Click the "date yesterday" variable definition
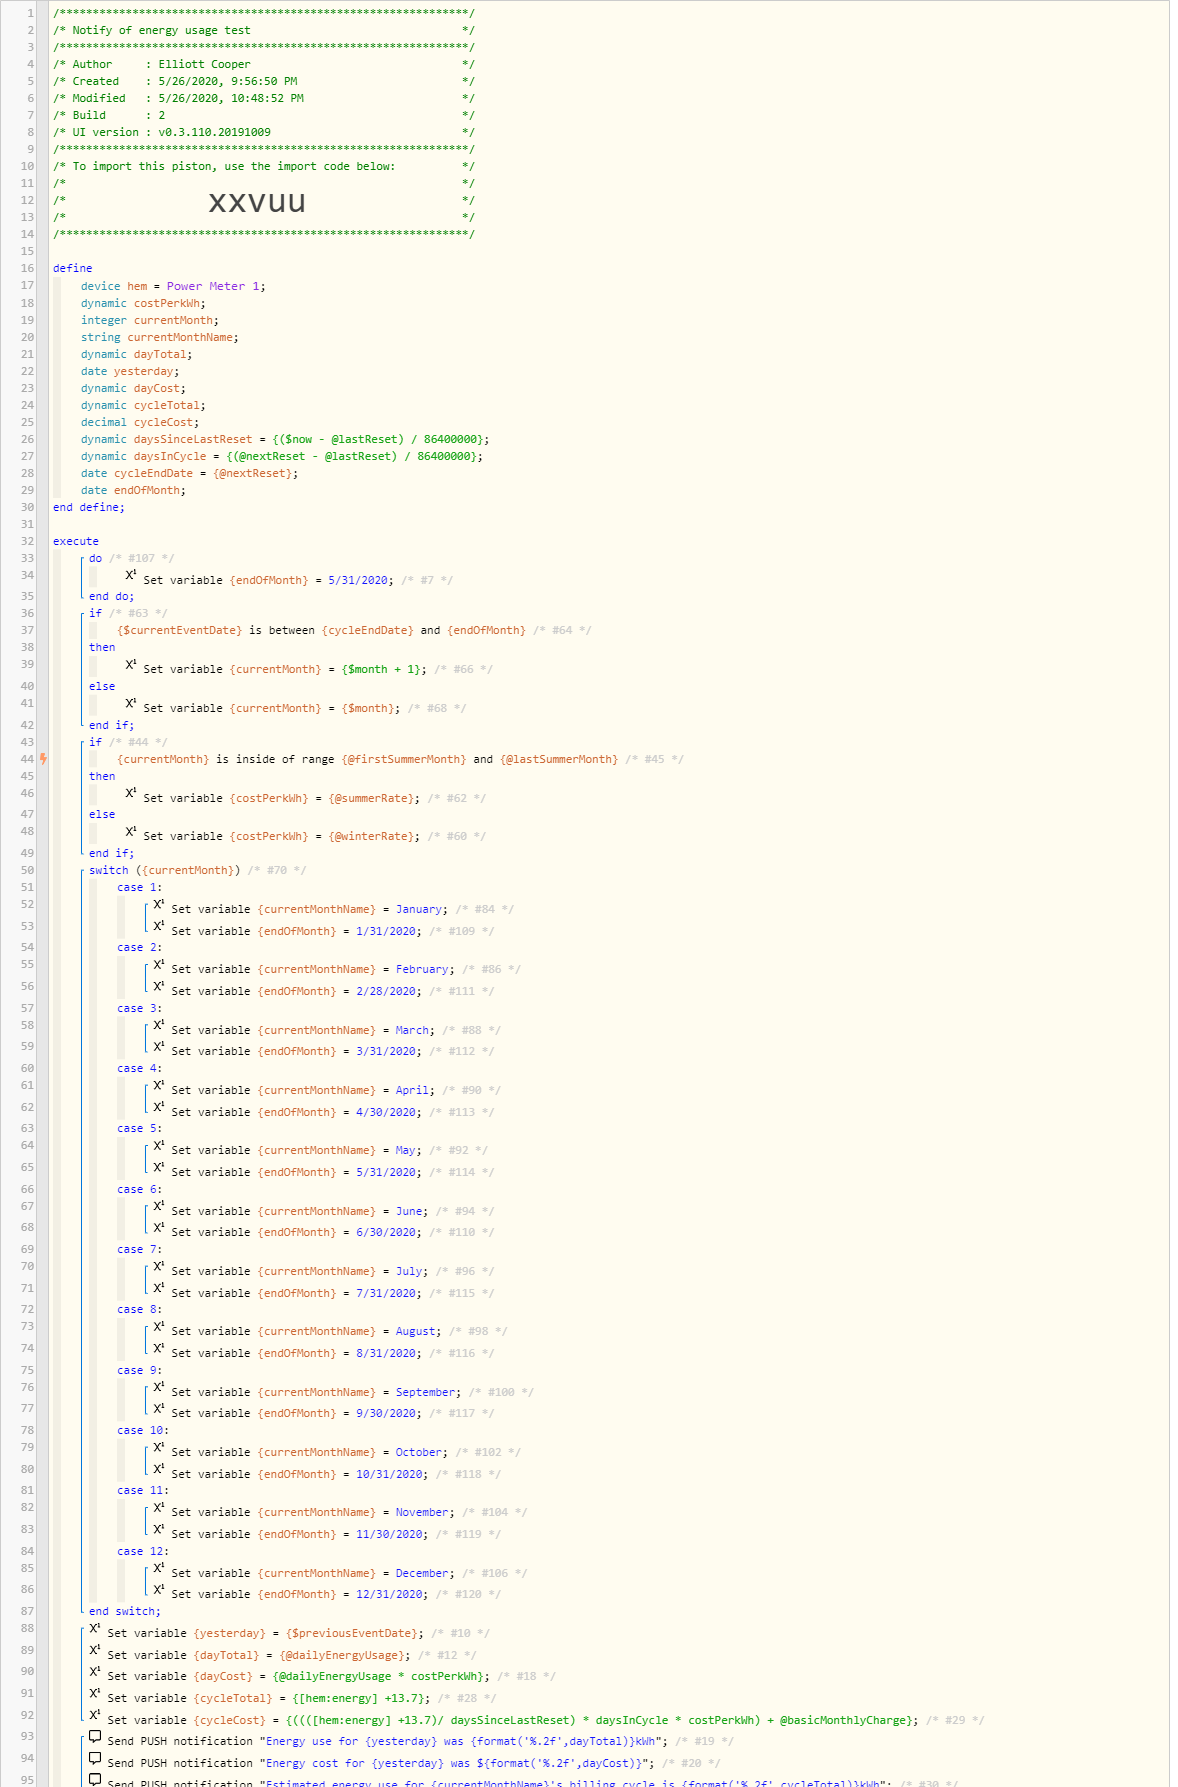 [130, 371]
